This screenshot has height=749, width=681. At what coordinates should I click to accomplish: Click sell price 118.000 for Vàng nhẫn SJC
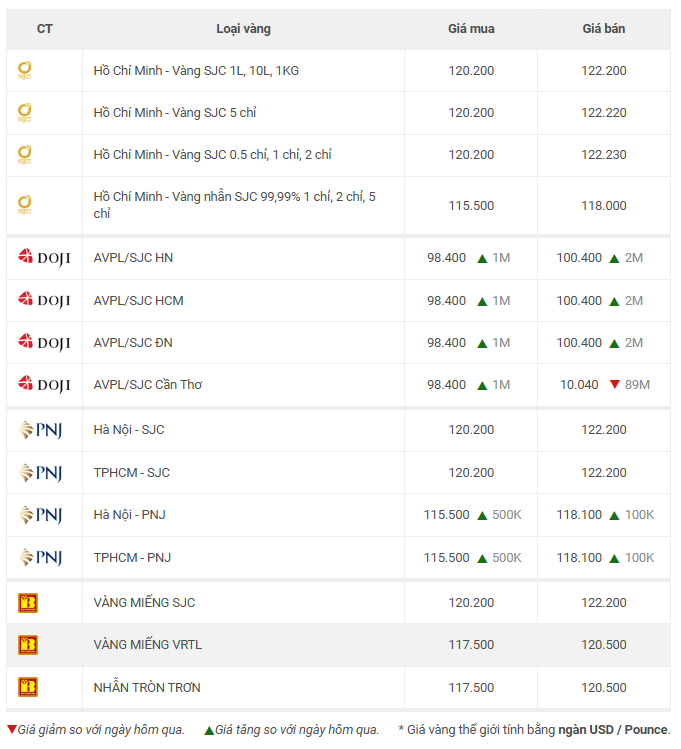[604, 206]
